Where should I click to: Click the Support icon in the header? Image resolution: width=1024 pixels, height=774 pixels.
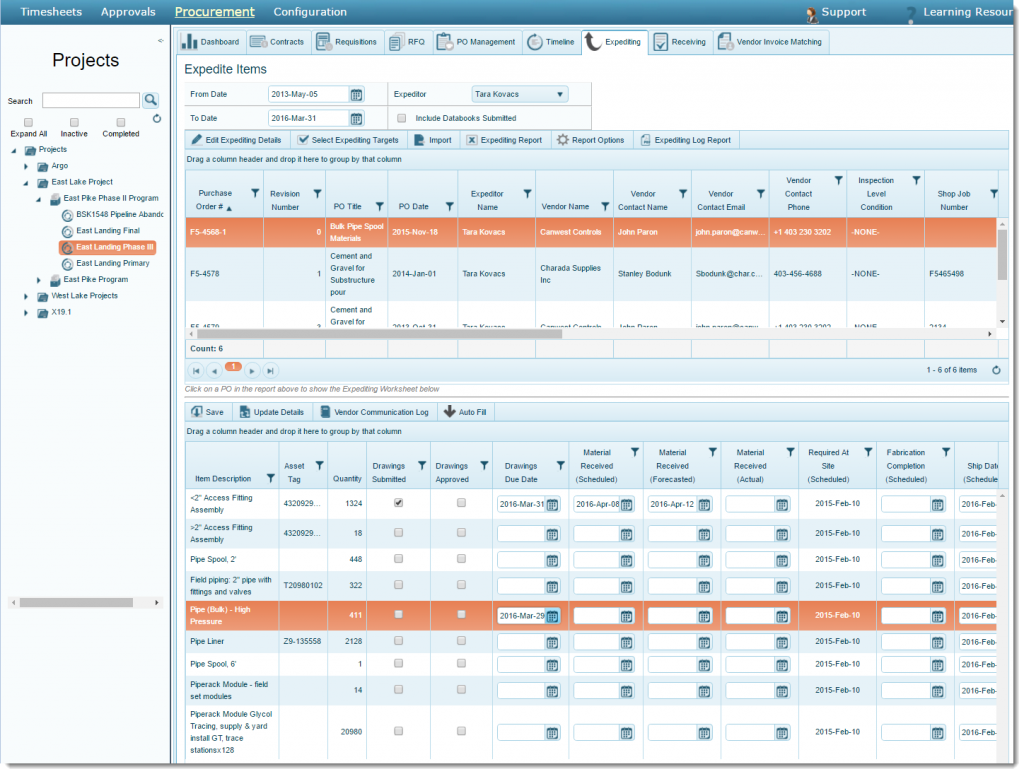810,13
